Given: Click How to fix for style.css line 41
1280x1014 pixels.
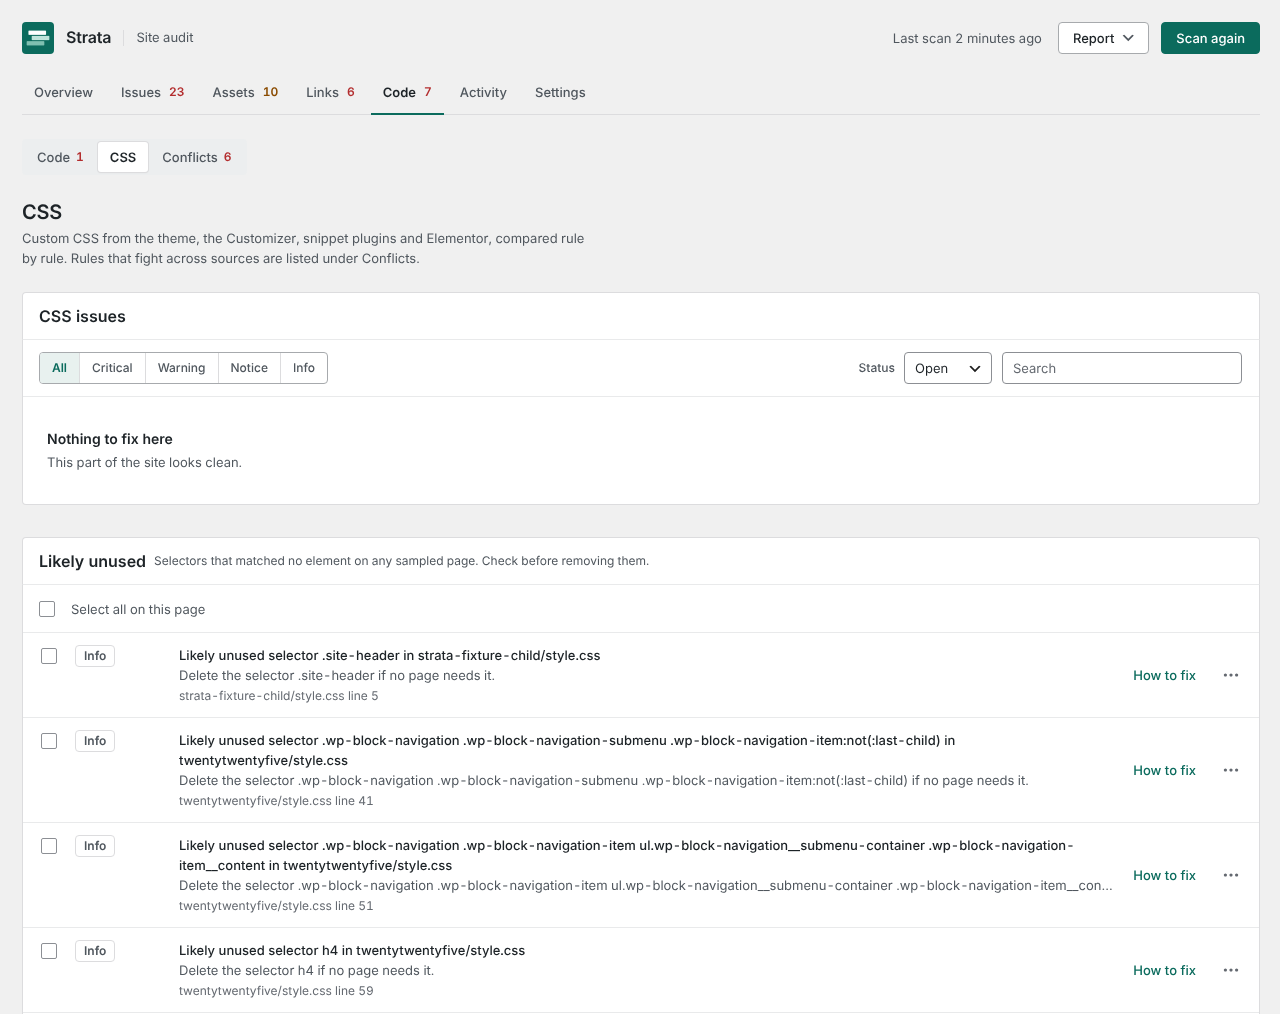Looking at the screenshot, I should [1164, 770].
